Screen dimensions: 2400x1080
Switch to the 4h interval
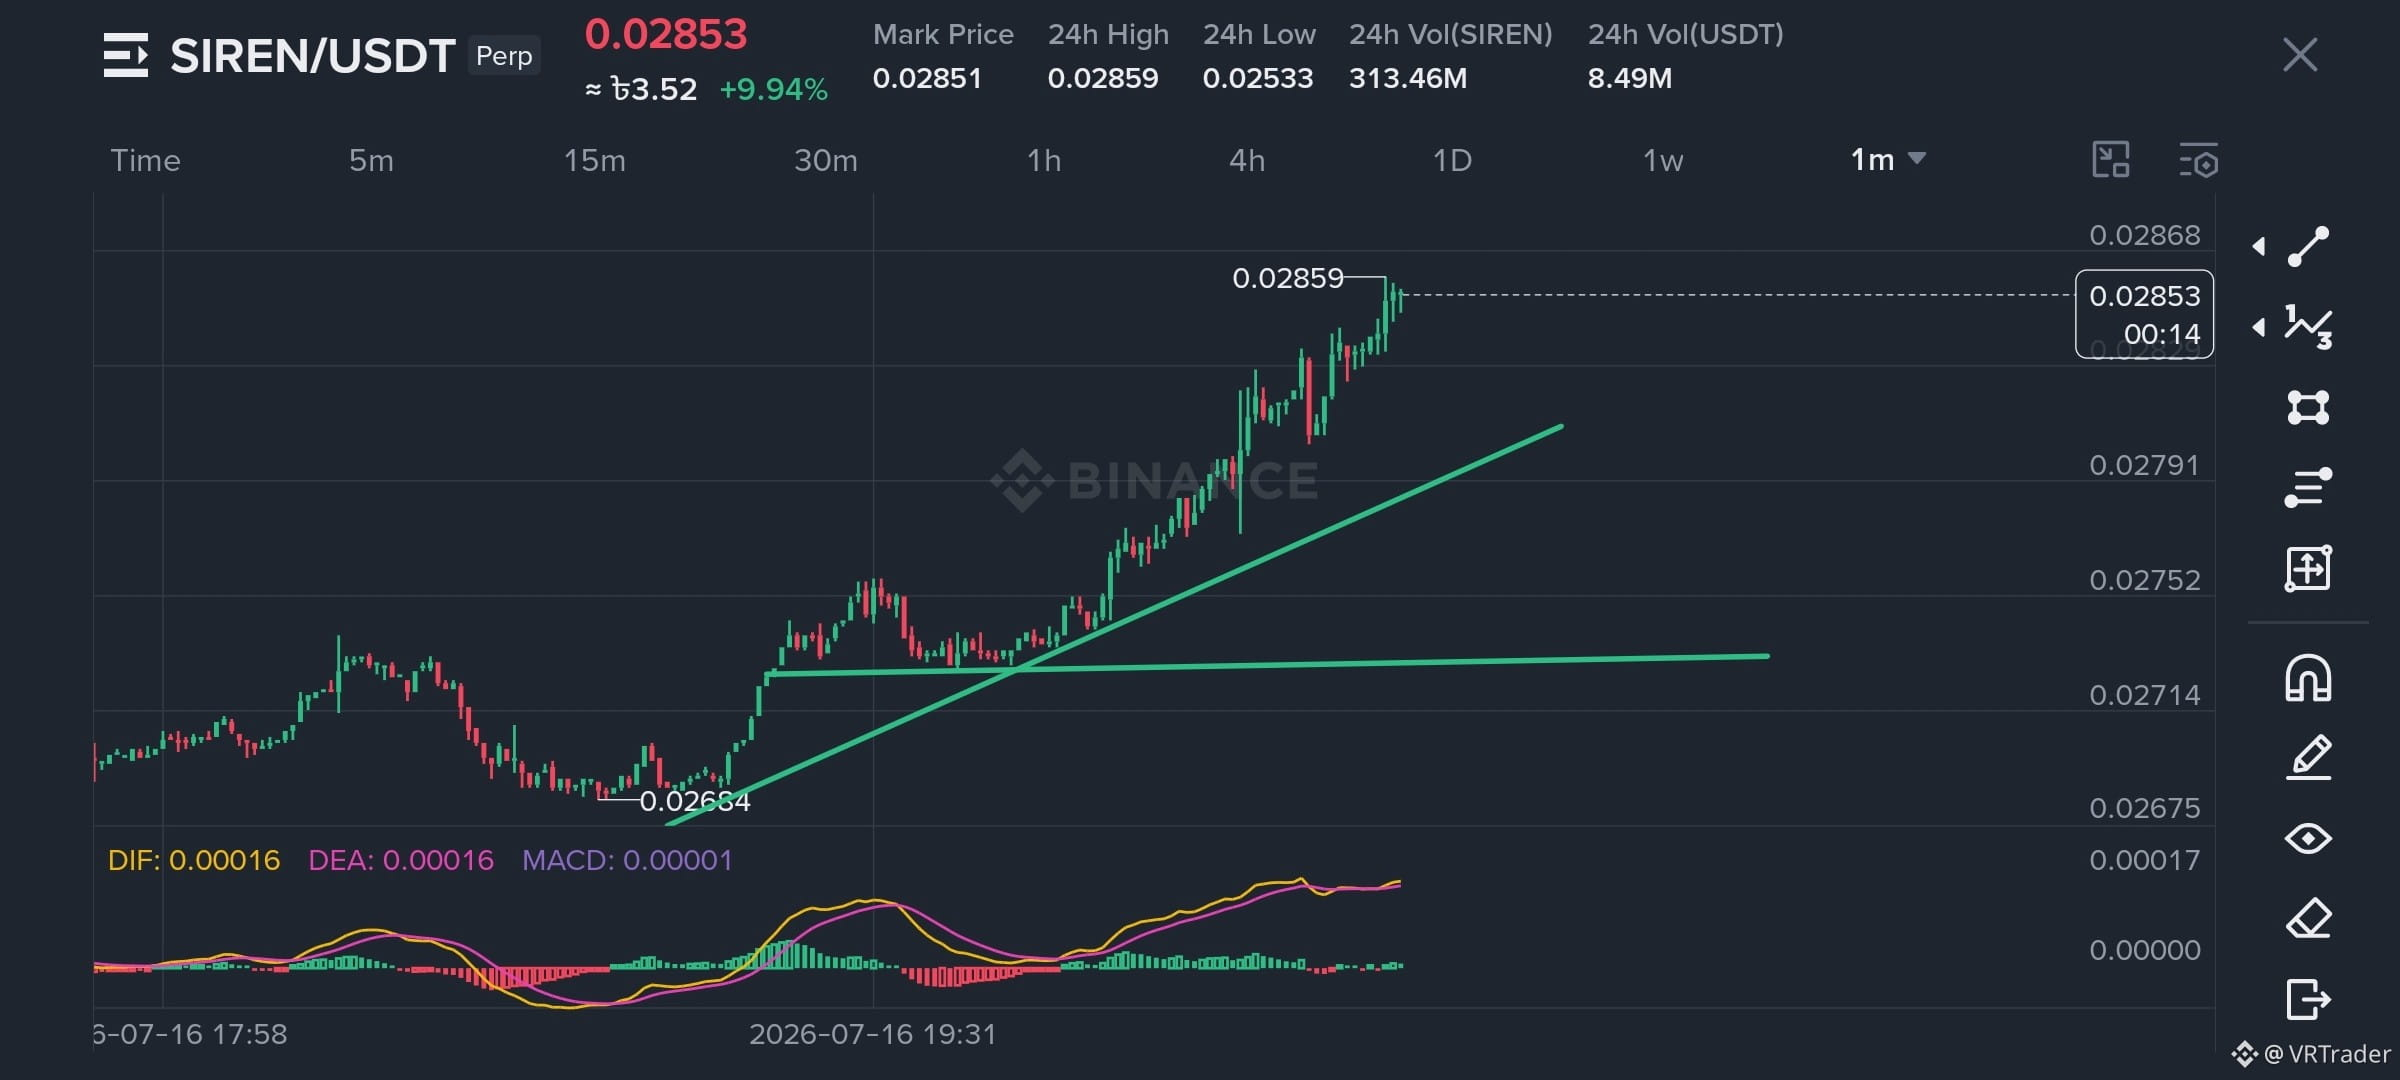coord(1247,160)
